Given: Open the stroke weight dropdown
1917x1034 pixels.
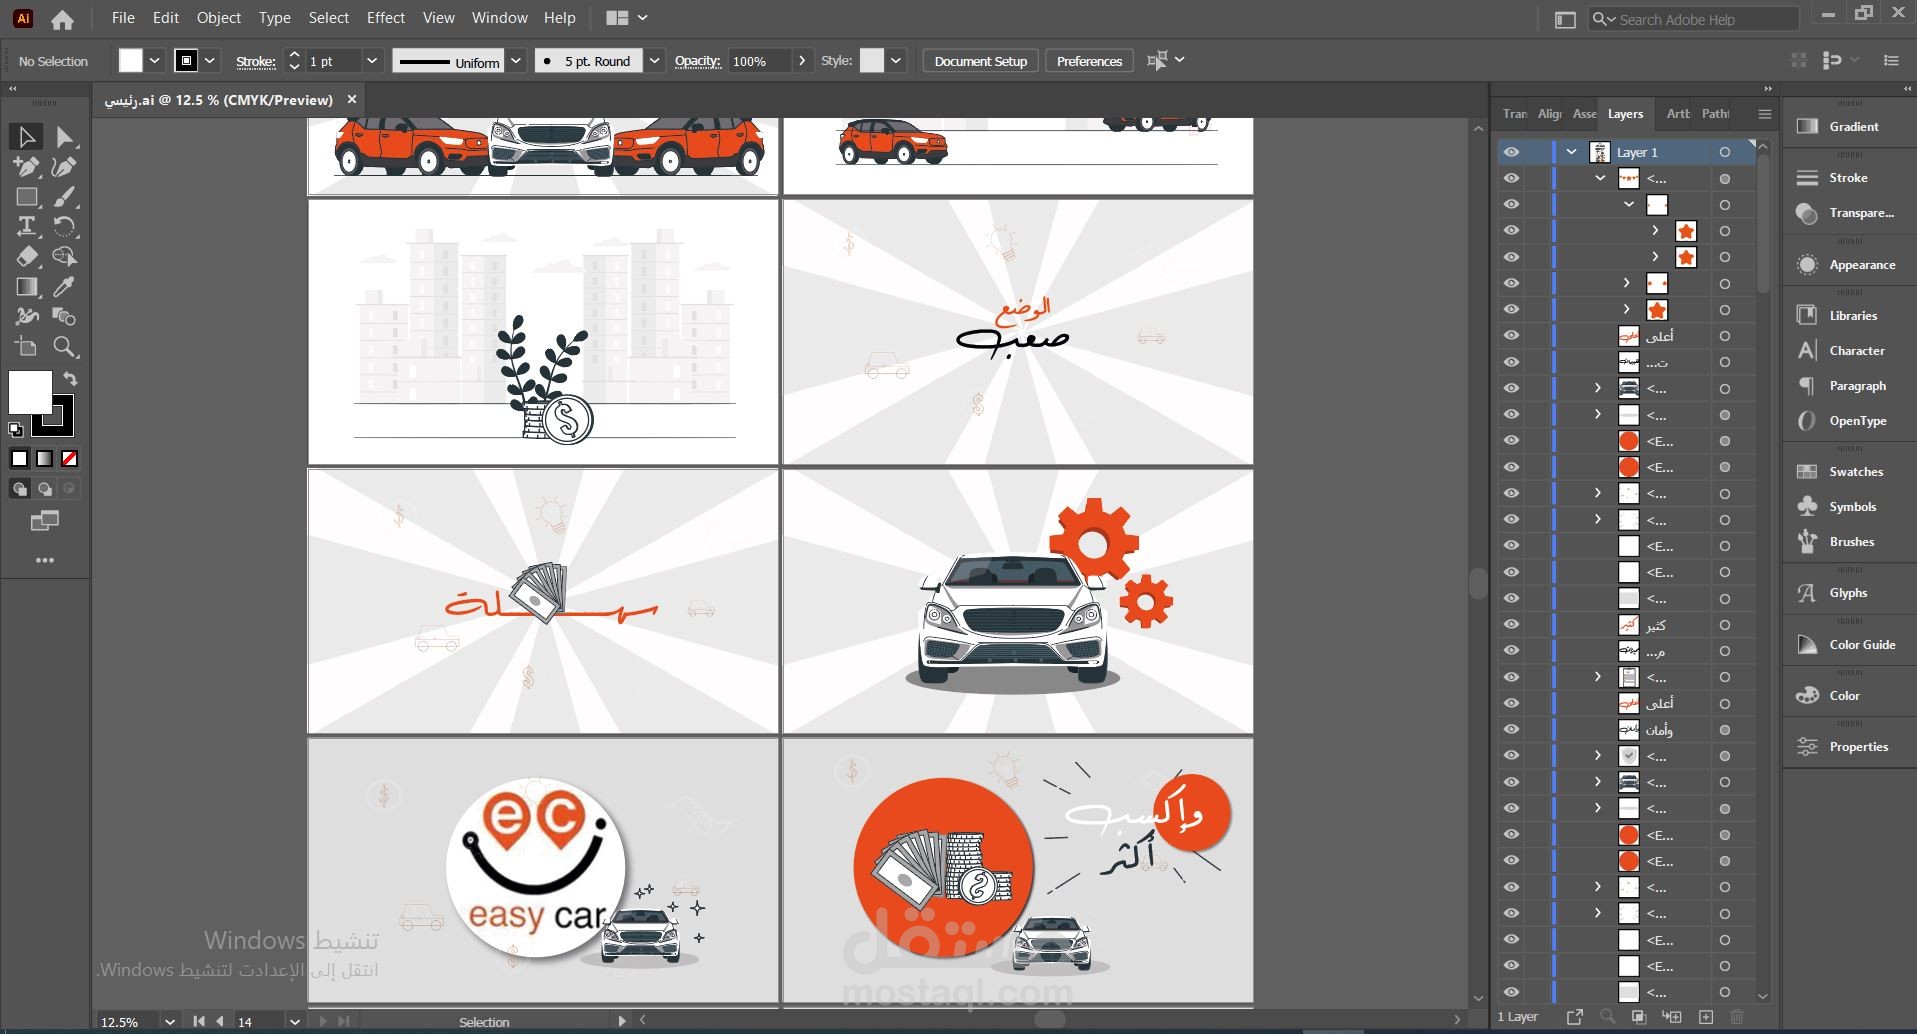Looking at the screenshot, I should point(372,61).
